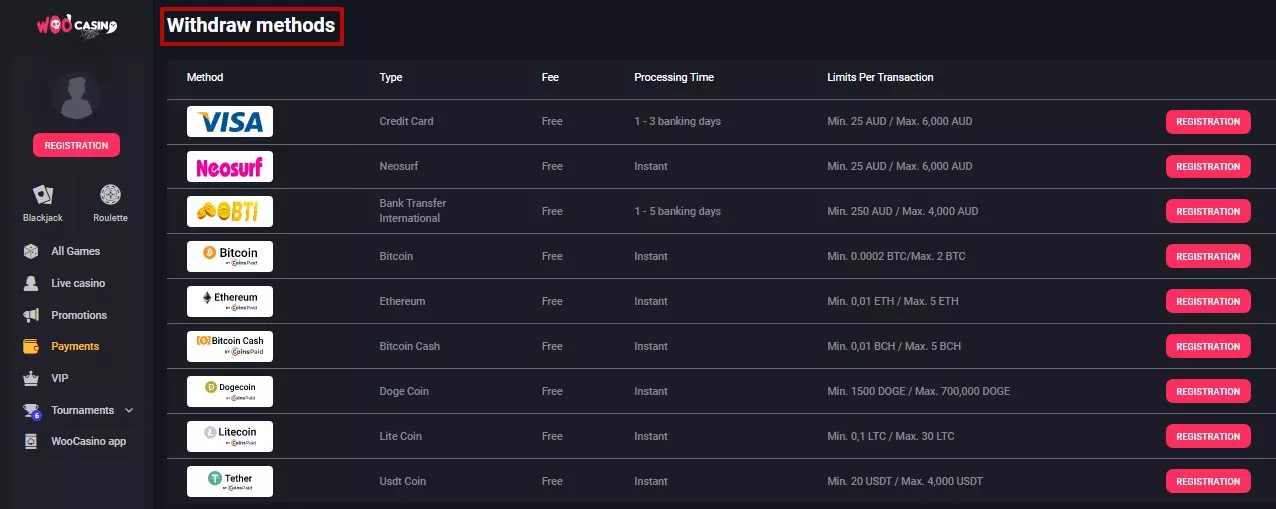Click Min. 20 USDT / Max. 4,000 USDT
1276x509 pixels.
tap(905, 481)
